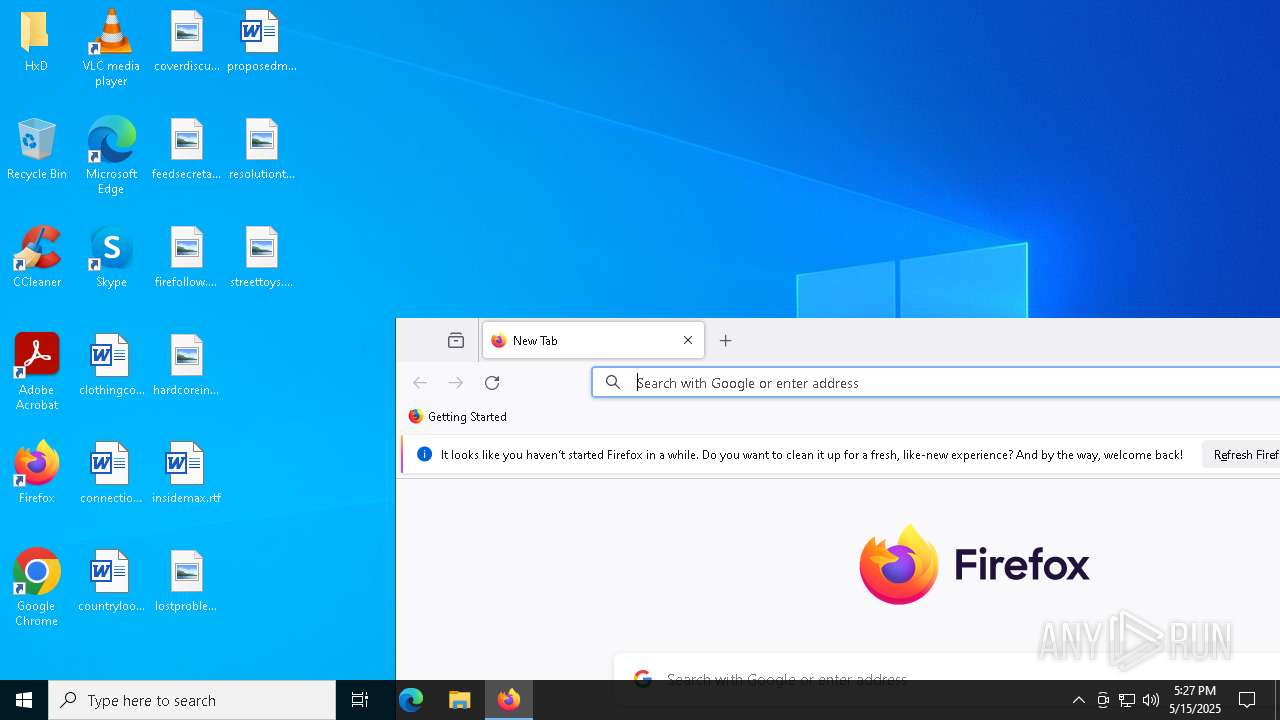Select the clothingco... Word document
Viewport: 1280px width, 720px height.
pos(111,366)
